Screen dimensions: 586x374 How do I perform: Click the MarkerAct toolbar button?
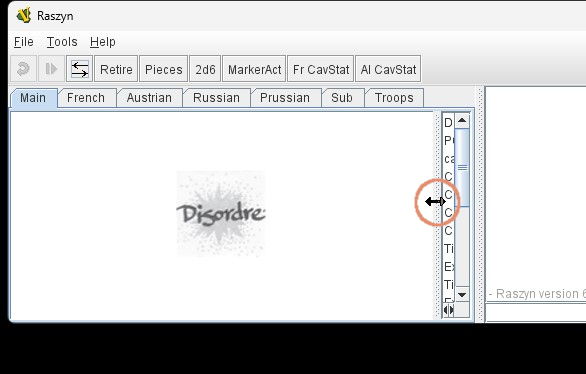254,69
